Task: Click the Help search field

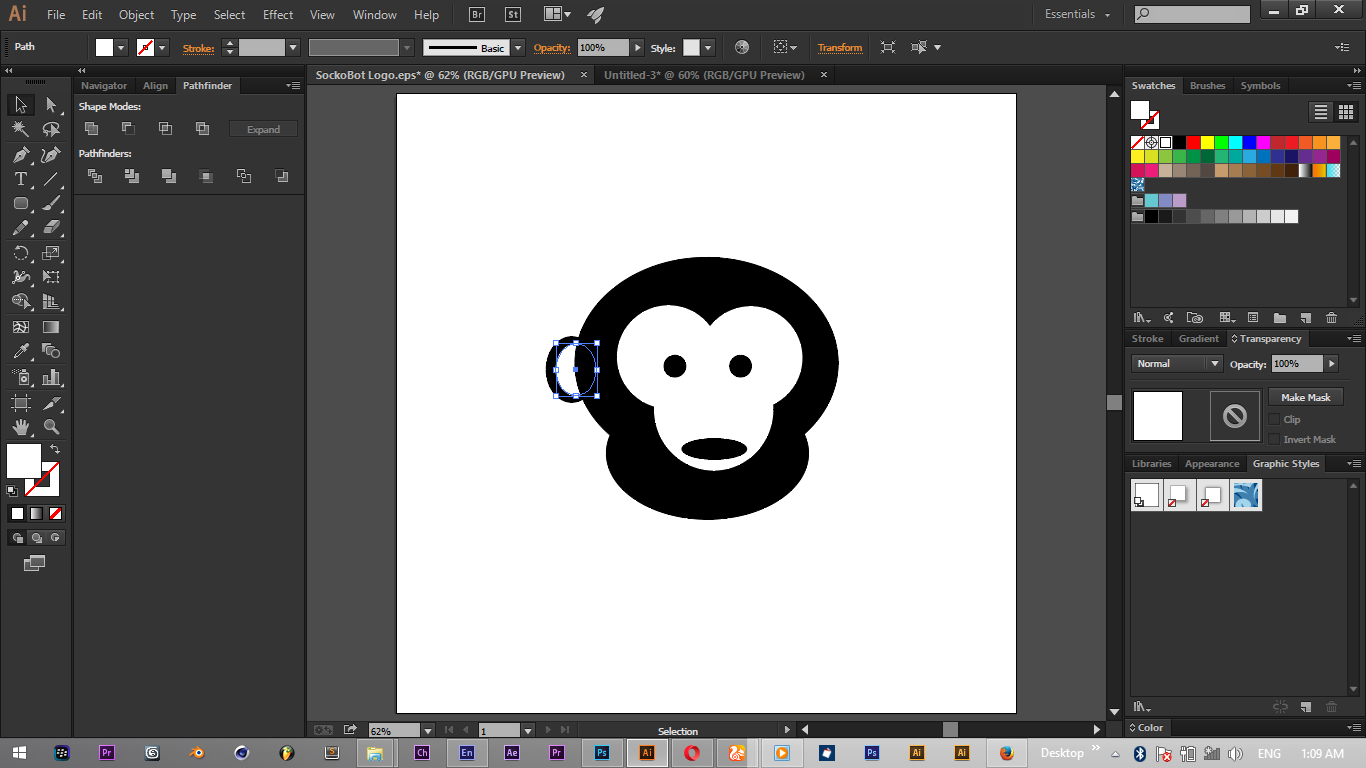Action: coord(1192,15)
